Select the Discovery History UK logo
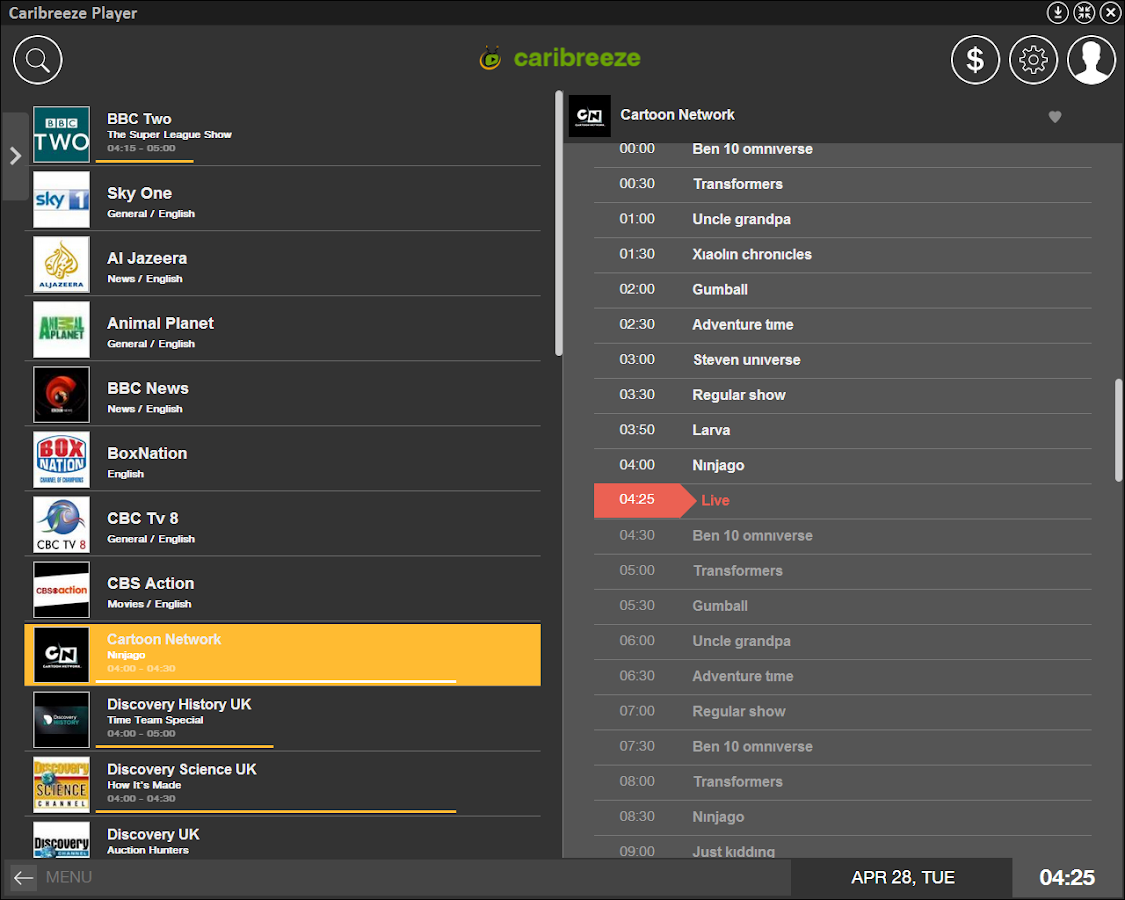 [x=62, y=719]
